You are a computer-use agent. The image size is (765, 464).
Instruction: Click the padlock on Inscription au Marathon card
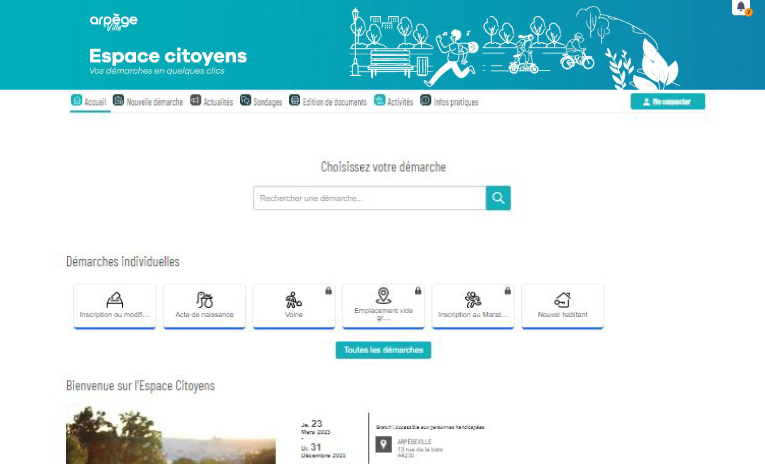[x=508, y=291]
